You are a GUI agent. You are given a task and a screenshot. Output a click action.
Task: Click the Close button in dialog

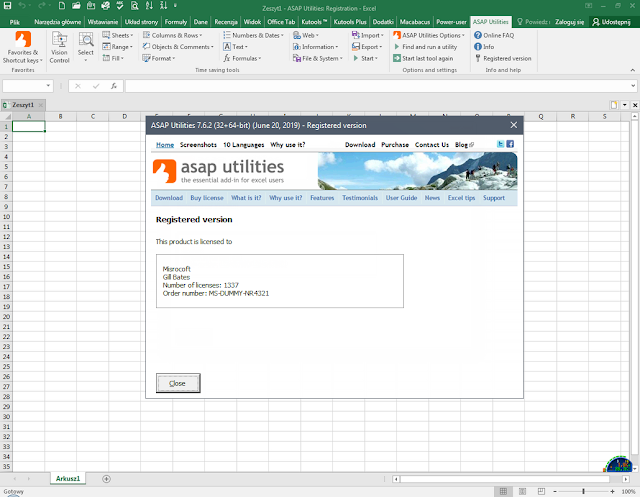pyautogui.click(x=178, y=383)
